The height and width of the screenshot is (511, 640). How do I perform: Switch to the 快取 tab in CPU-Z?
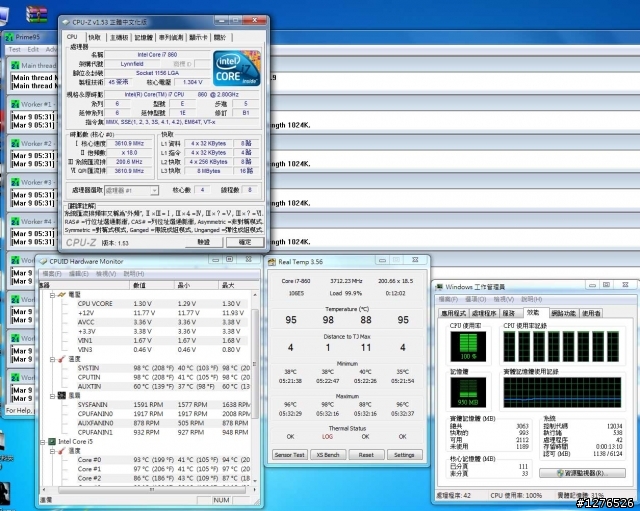point(94,38)
